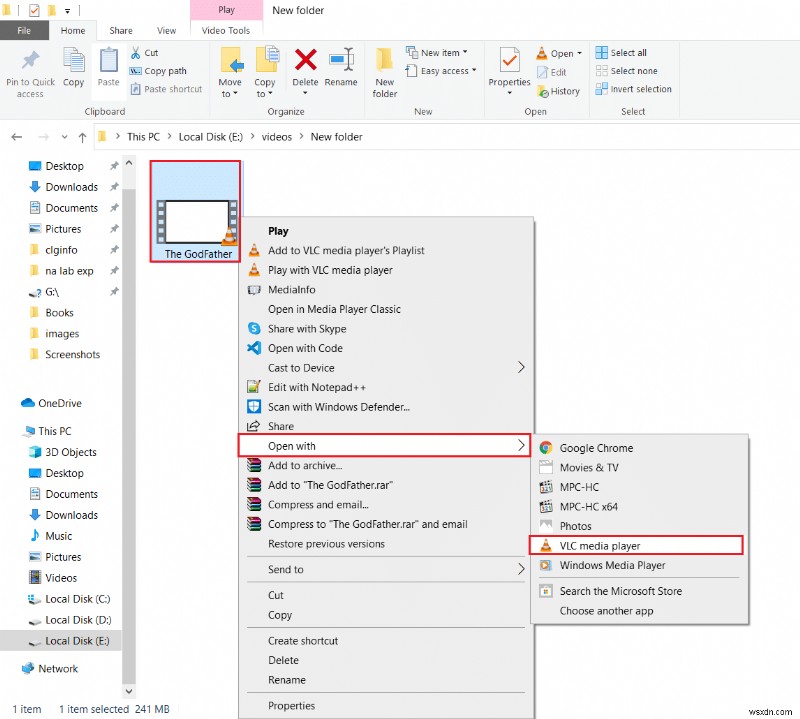The height and width of the screenshot is (719, 800).
Task: Click Select all in ribbon
Action: click(621, 53)
